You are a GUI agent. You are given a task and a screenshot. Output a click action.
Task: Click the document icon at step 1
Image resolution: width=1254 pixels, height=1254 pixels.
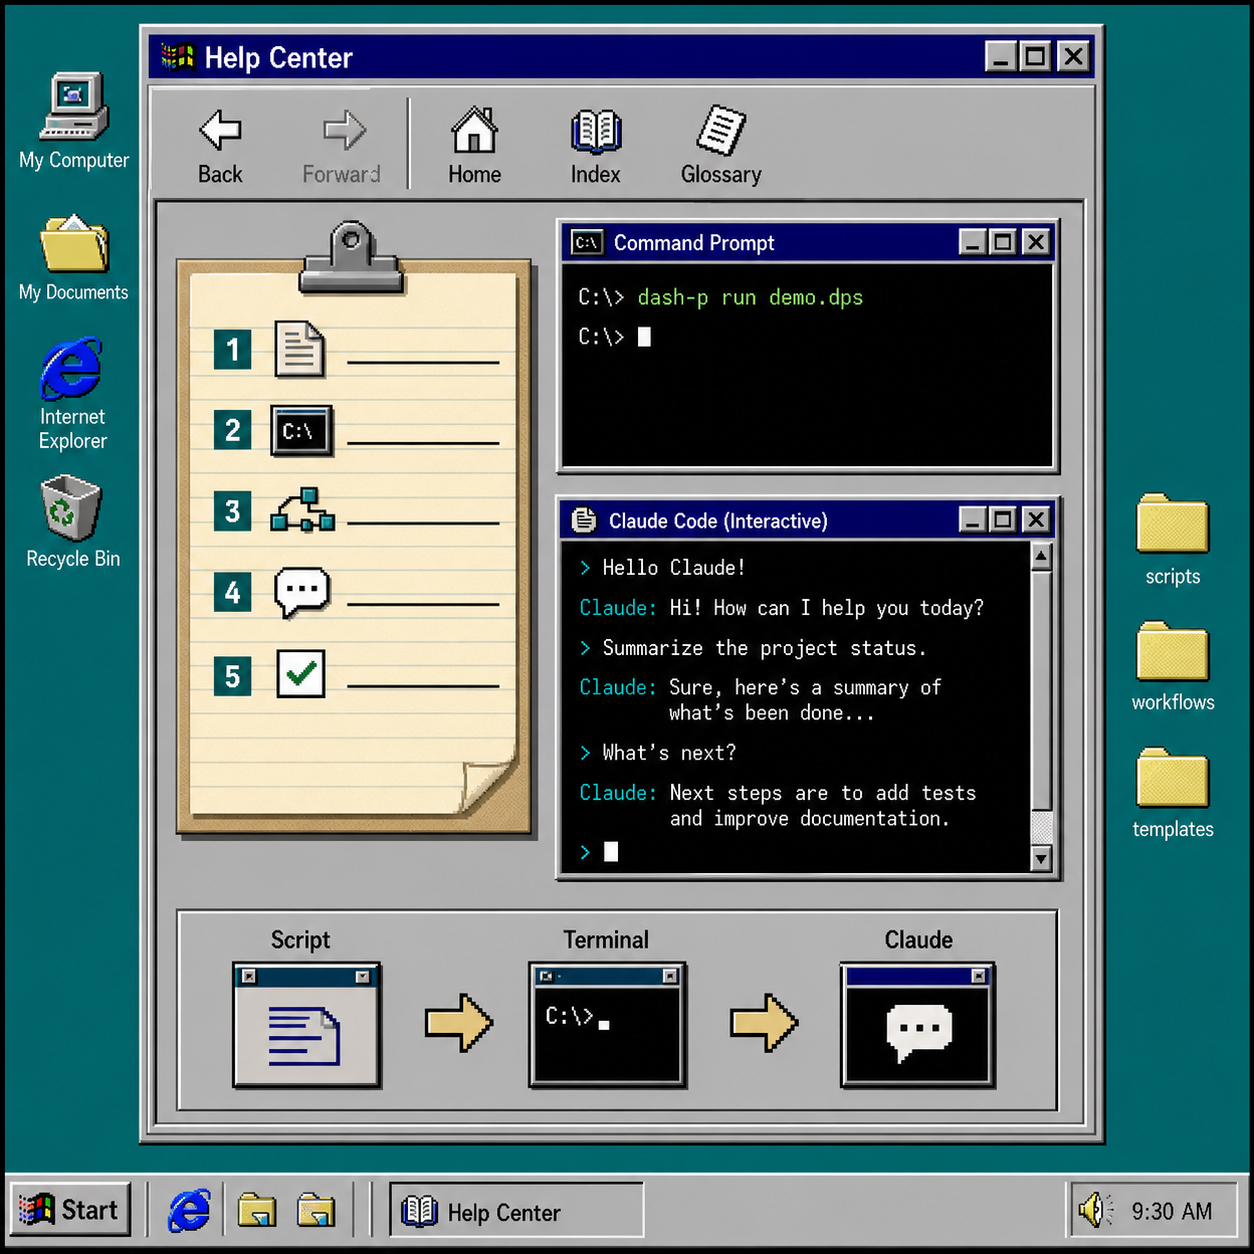(300, 349)
